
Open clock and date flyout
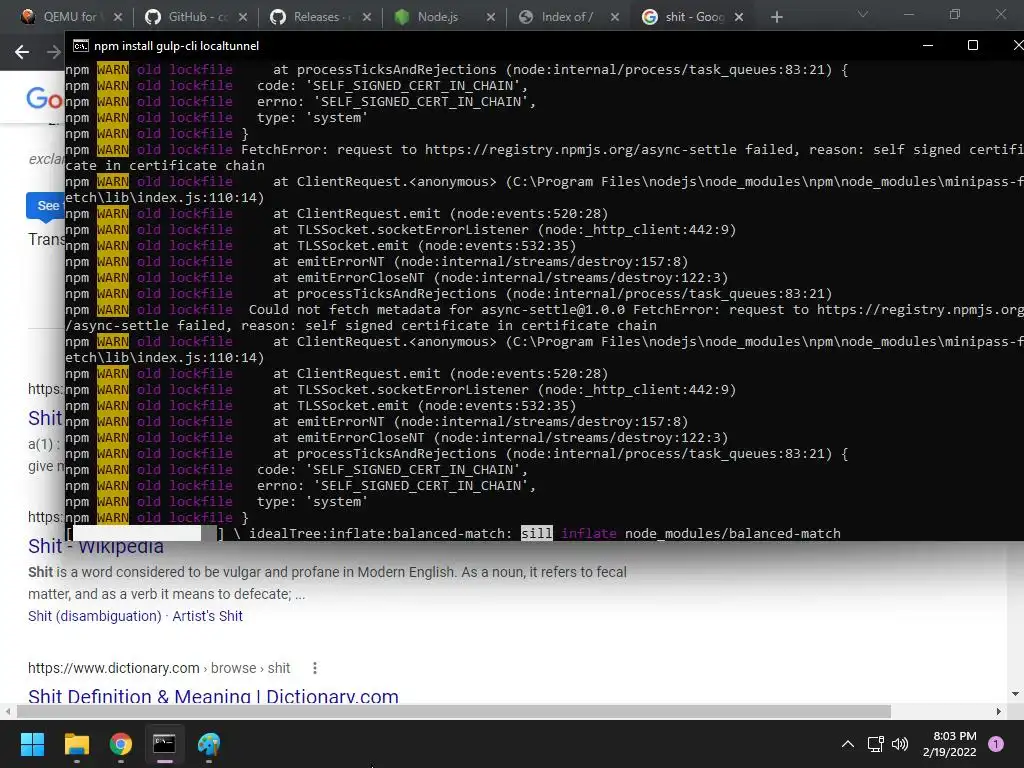point(950,744)
